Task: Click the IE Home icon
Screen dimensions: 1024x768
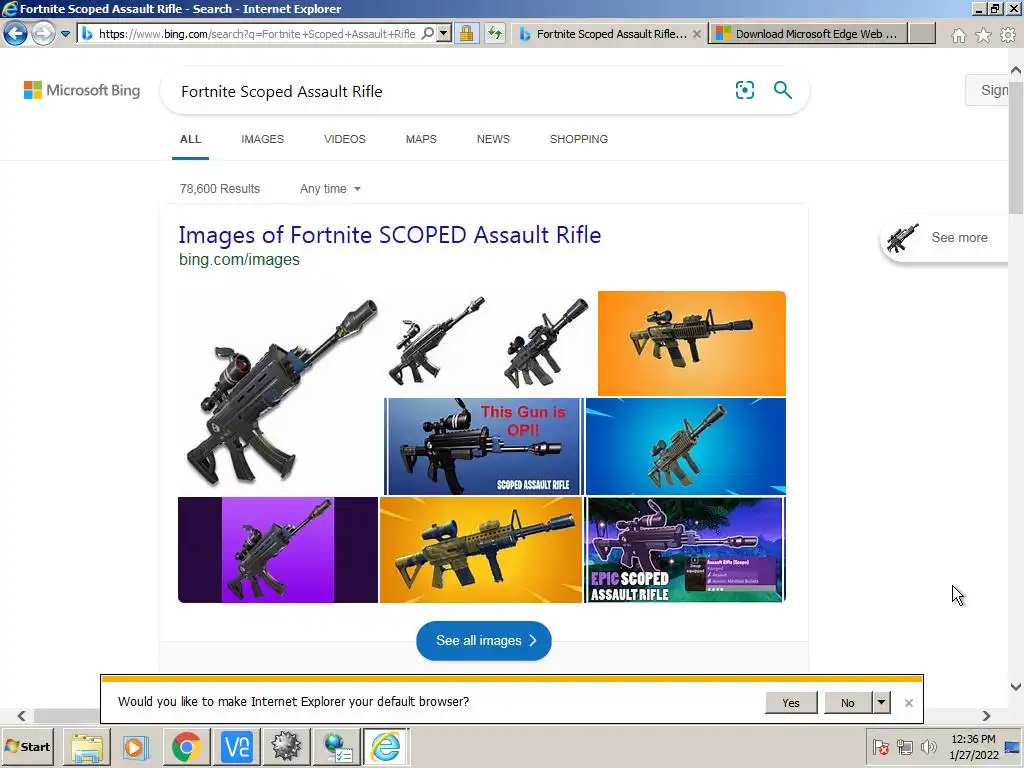Action: click(x=959, y=35)
